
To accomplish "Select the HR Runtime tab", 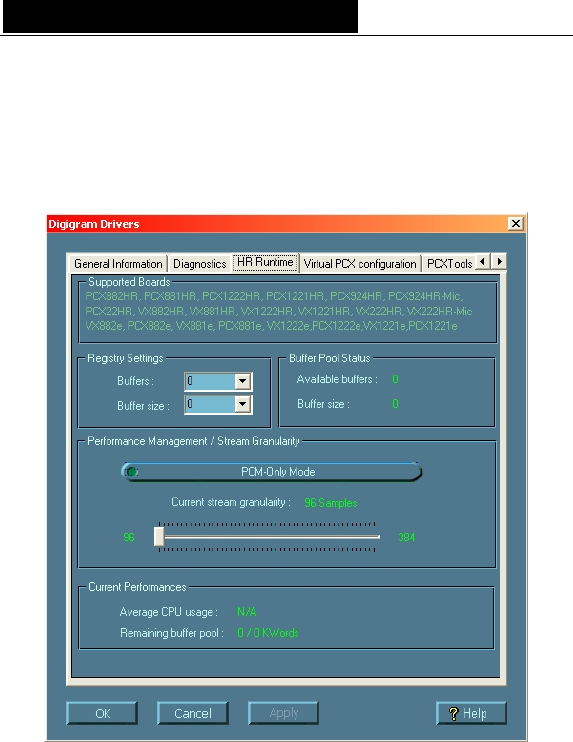I will [265, 262].
